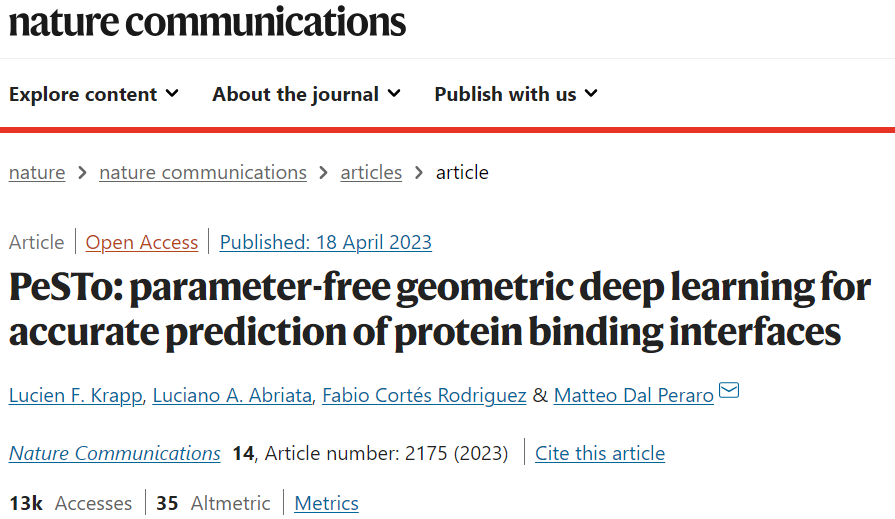This screenshot has height=519, width=895.
Task: Open the nature communications breadcrumb link
Action: [x=203, y=172]
